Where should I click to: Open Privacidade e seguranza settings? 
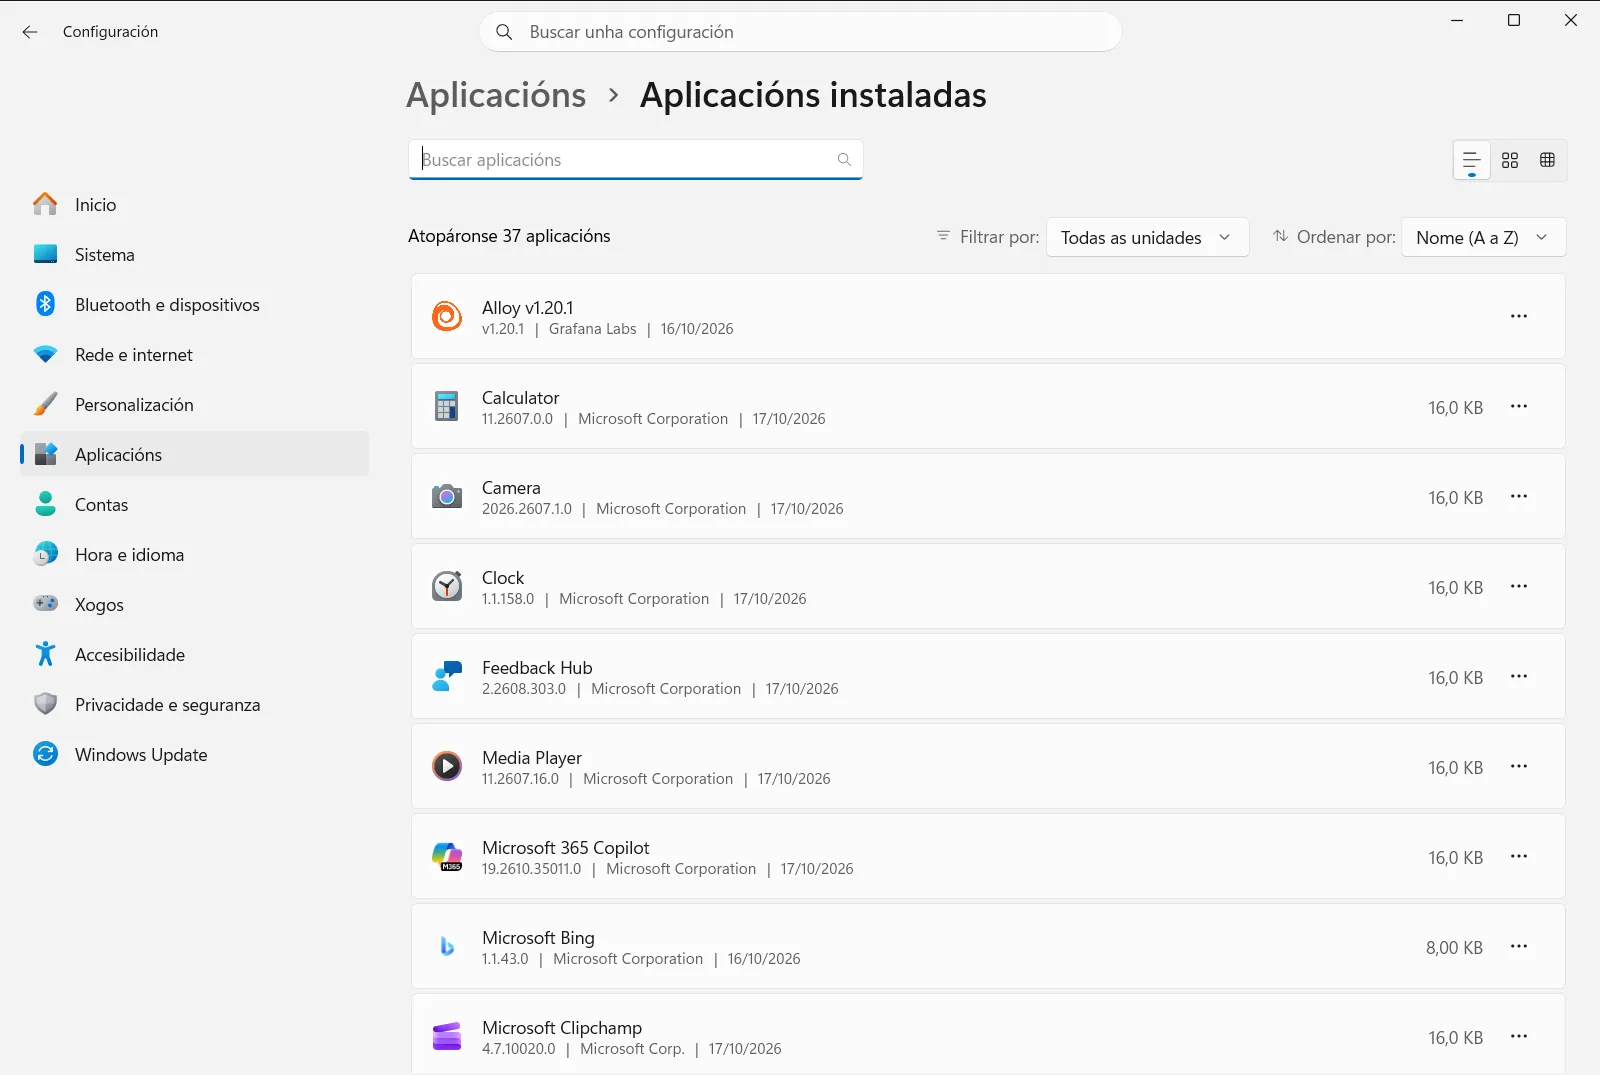(195, 704)
